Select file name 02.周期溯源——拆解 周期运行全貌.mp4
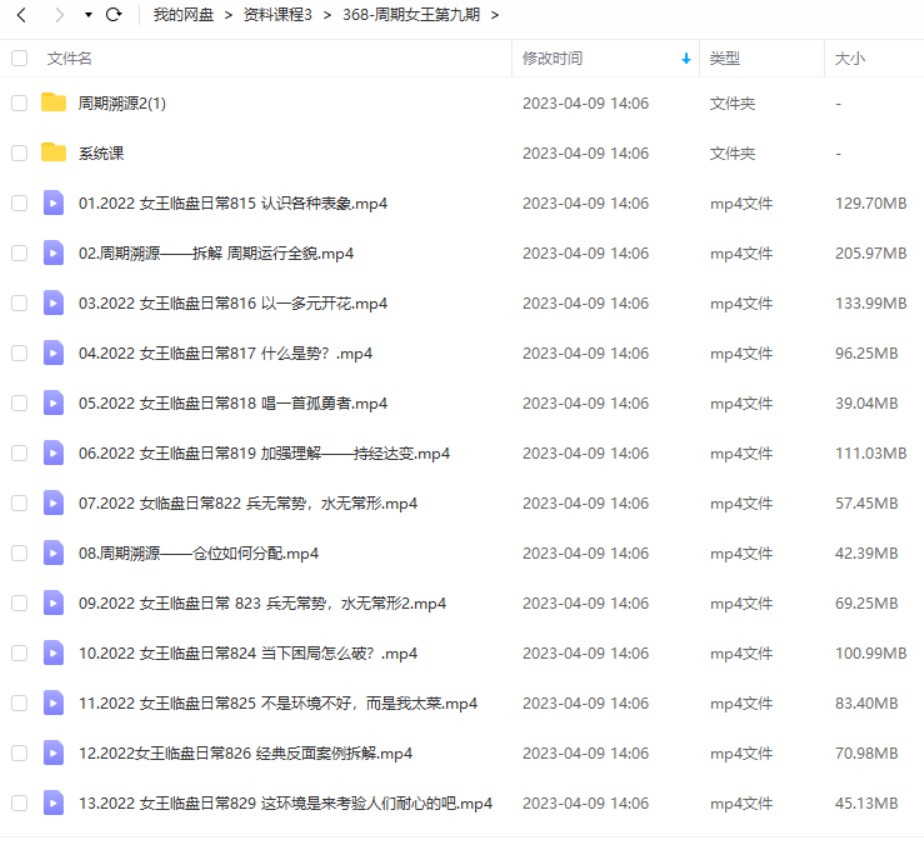The height and width of the screenshot is (848, 924). click(x=216, y=253)
